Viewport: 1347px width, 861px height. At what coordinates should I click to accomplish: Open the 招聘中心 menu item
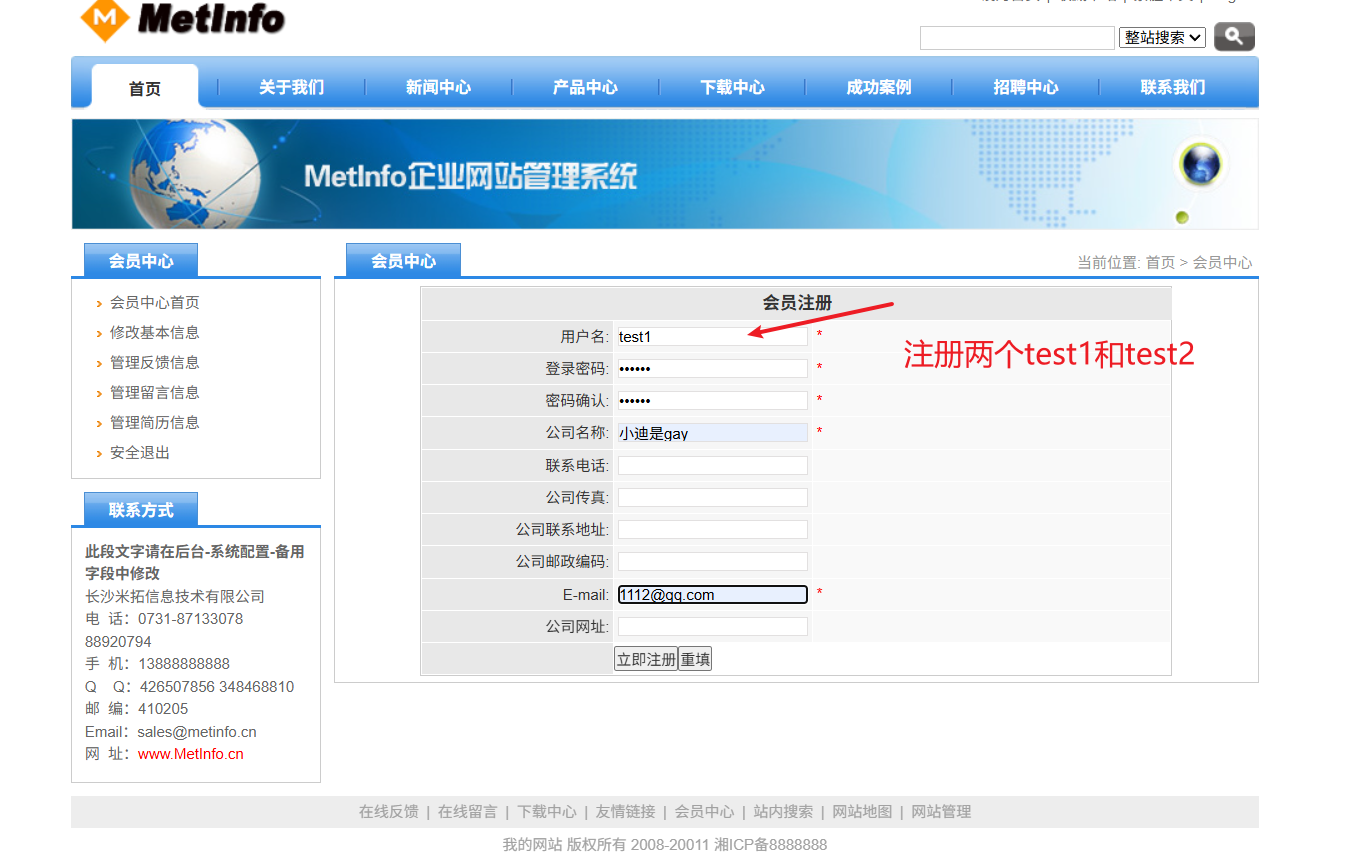pos(1026,87)
